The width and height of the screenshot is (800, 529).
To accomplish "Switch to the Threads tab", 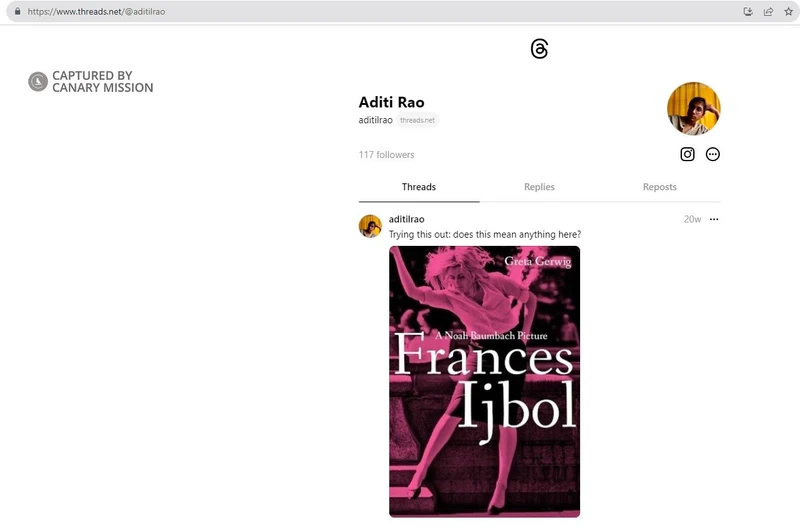I will (419, 187).
